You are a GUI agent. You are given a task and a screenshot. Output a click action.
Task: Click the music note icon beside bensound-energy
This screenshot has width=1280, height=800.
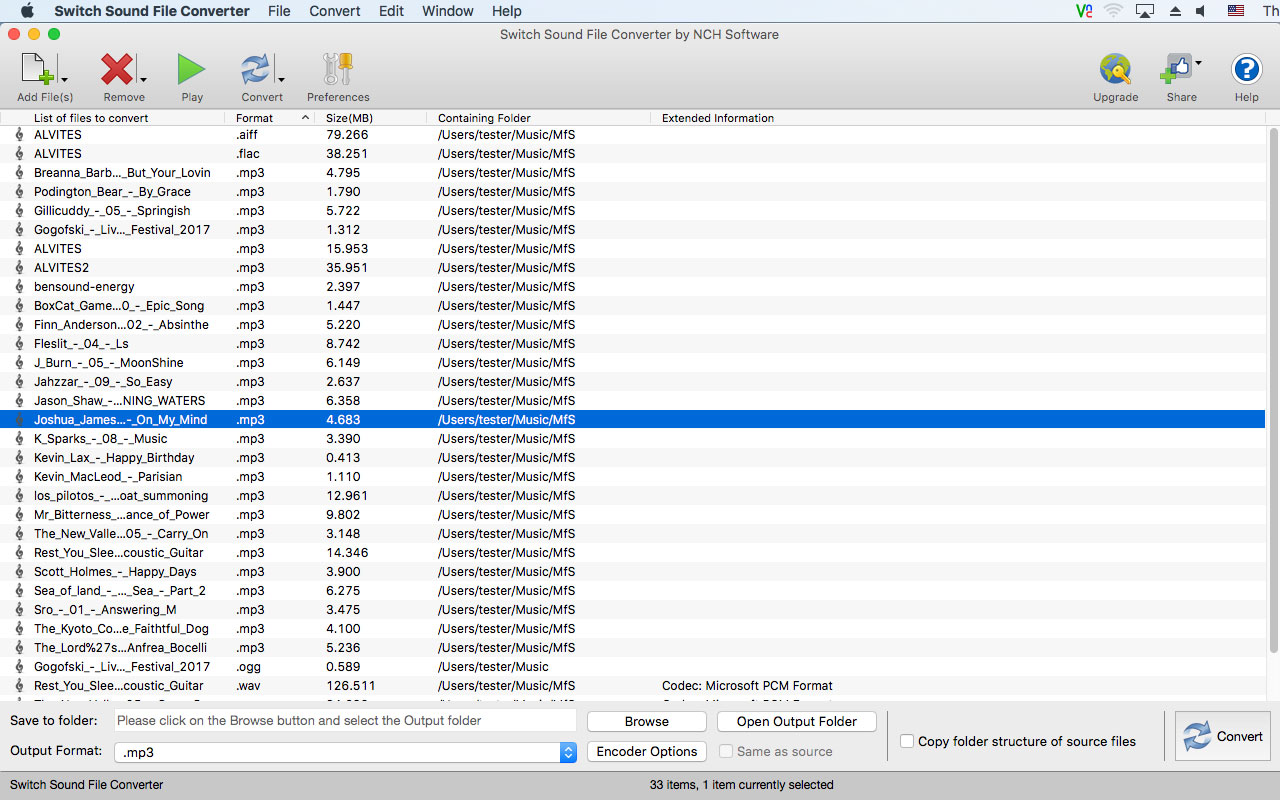19,287
